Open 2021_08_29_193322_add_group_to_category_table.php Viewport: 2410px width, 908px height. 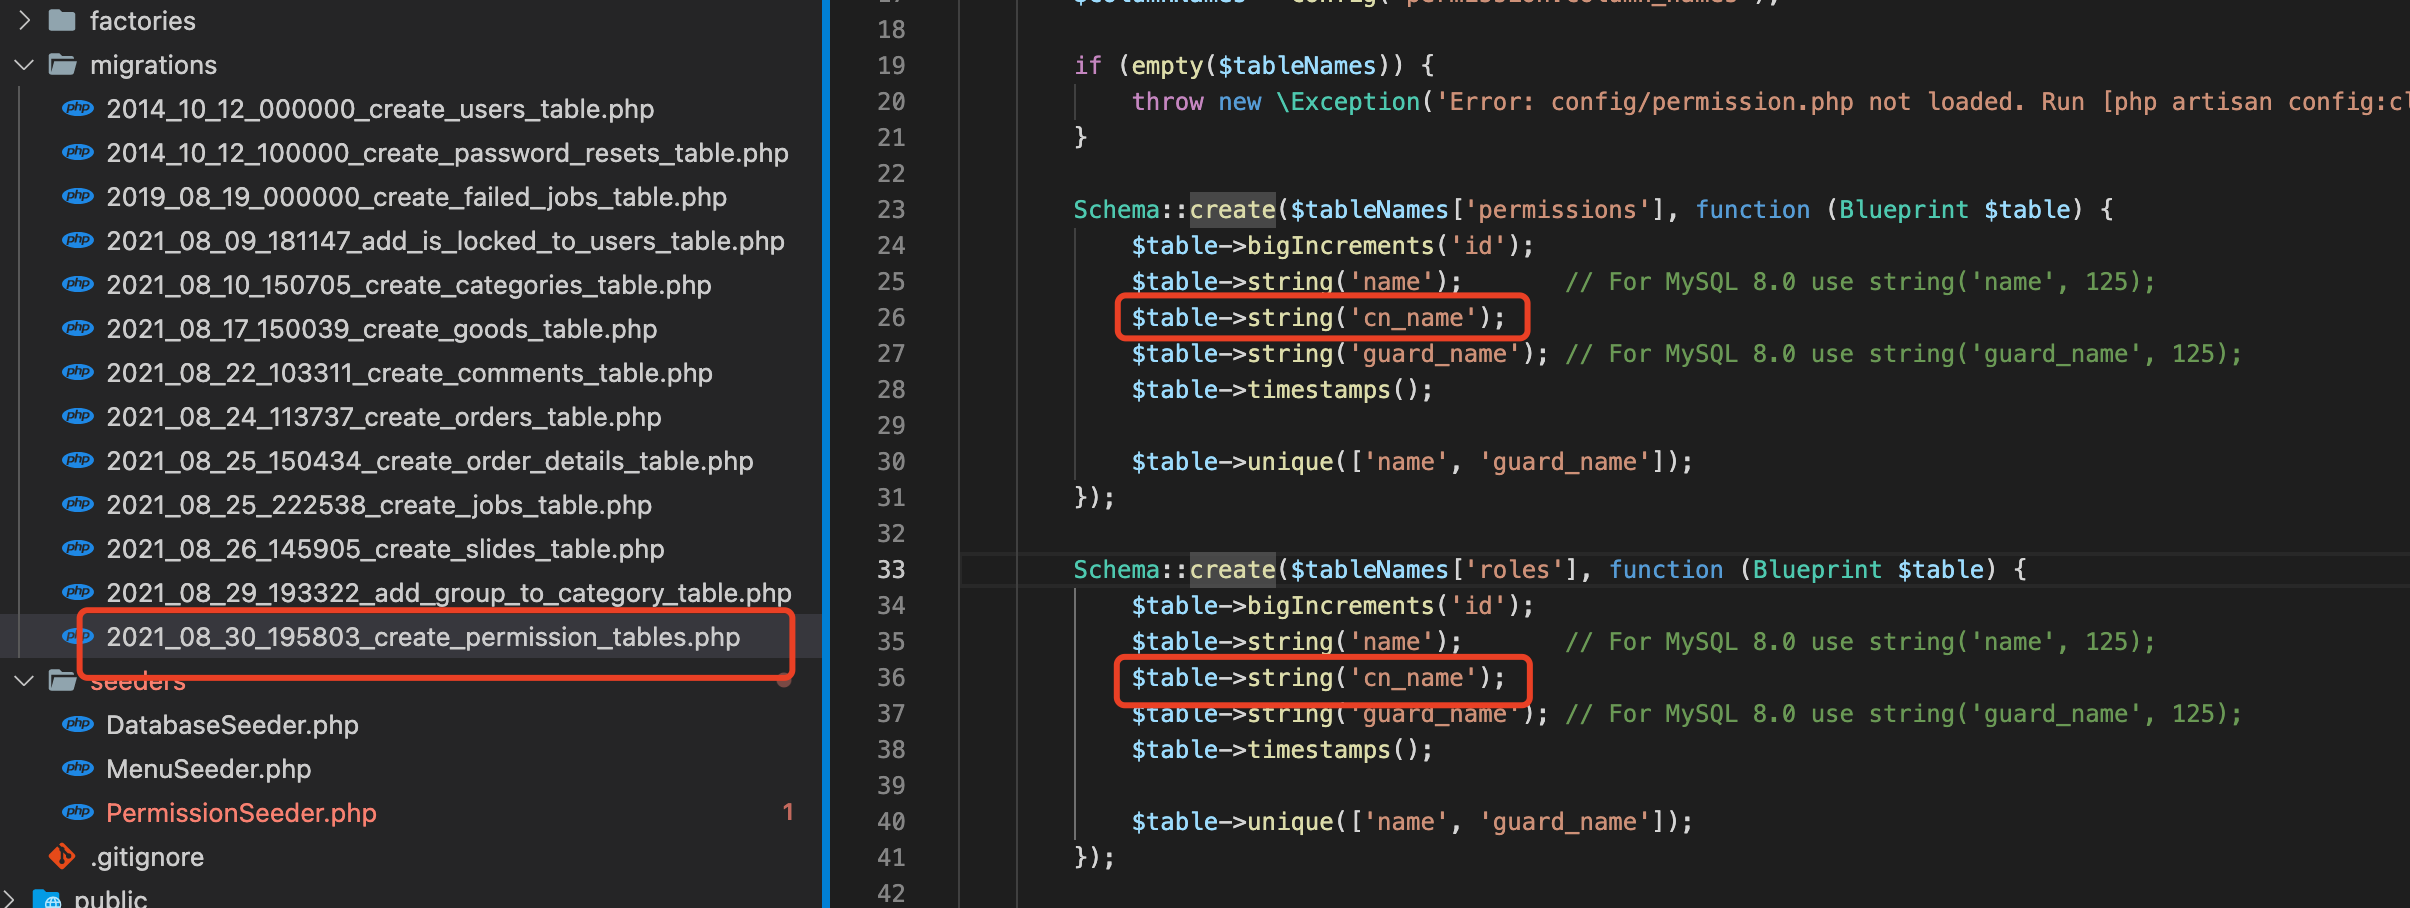coord(449,593)
